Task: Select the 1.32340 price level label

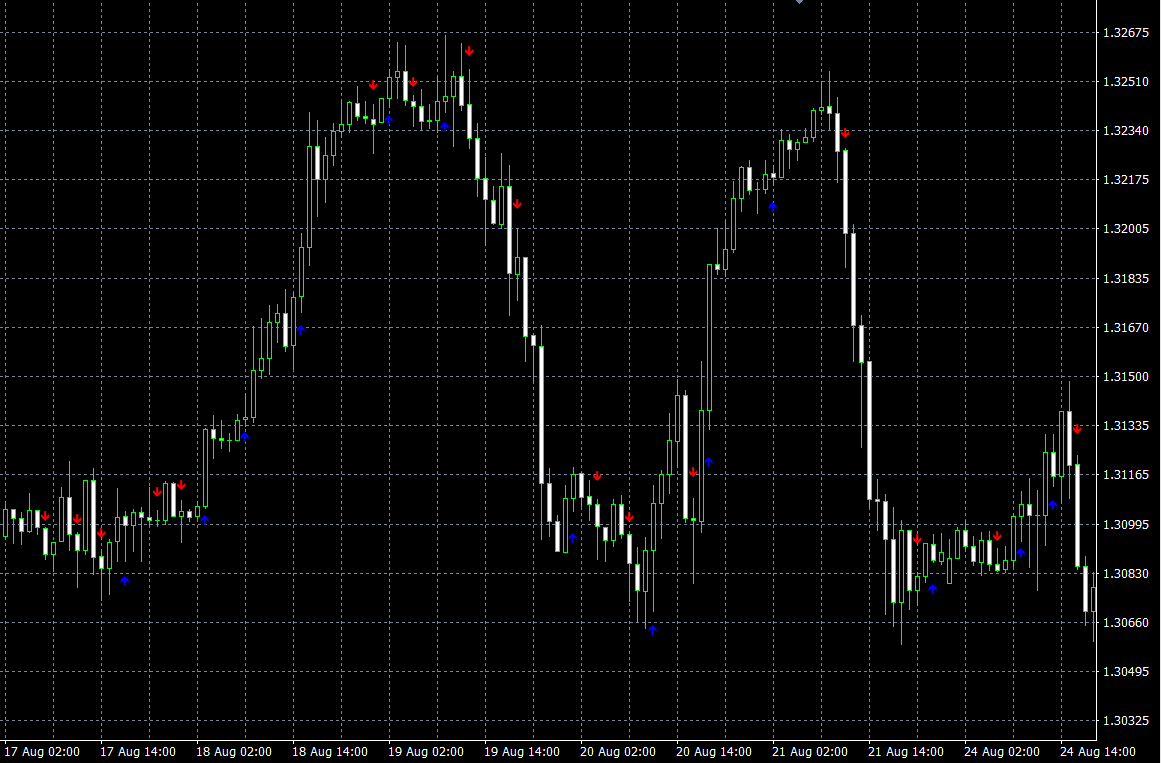Action: click(x=1126, y=130)
